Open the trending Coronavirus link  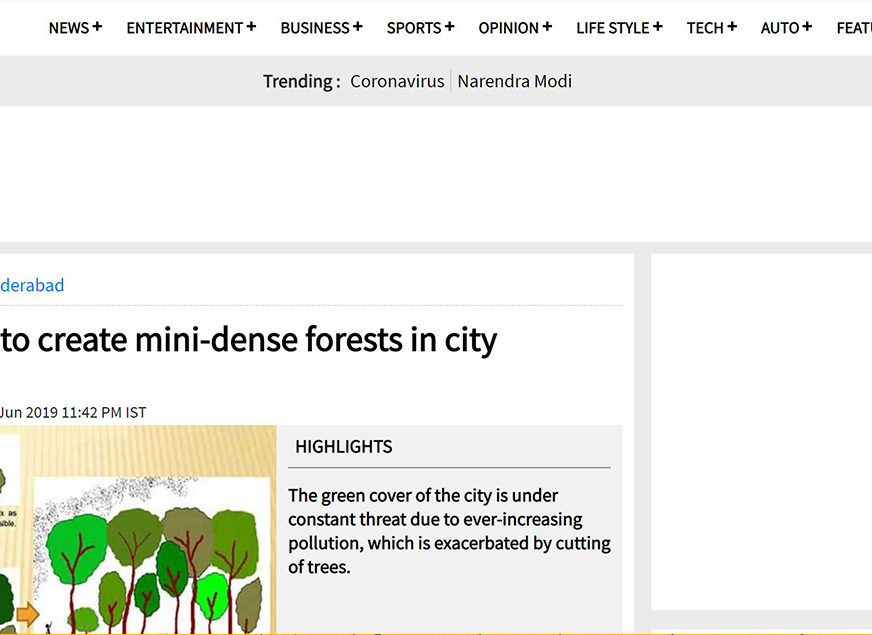pyautogui.click(x=397, y=82)
